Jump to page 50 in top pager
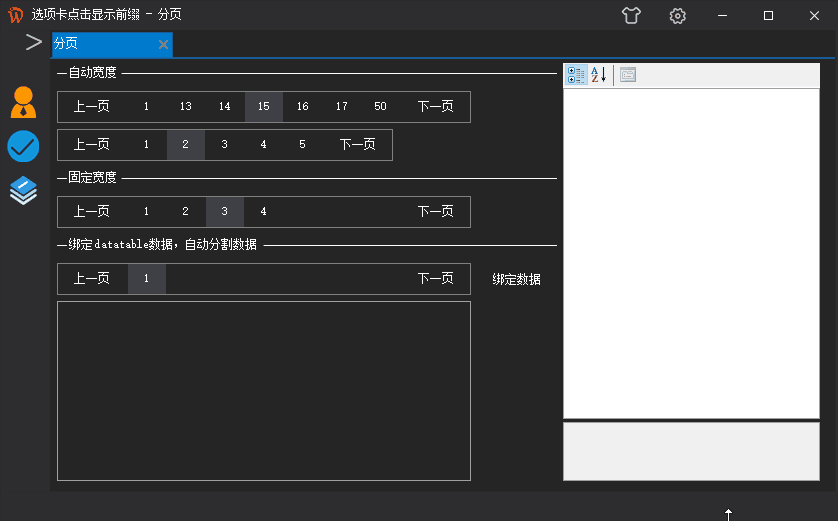Viewport: 838px width, 521px height. [380, 107]
